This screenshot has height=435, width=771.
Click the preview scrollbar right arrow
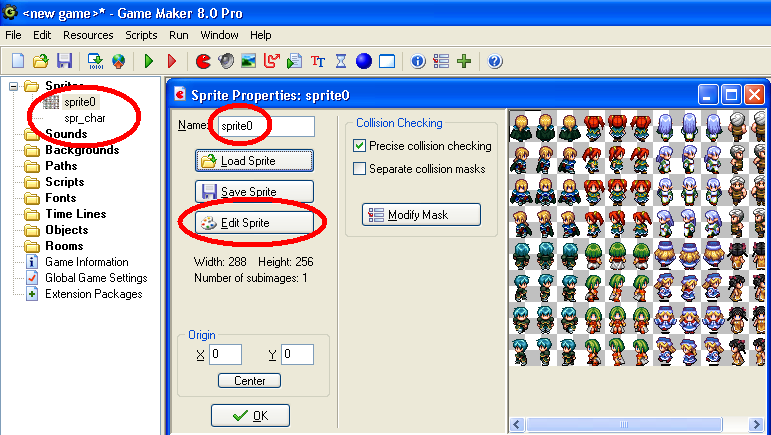[756, 424]
